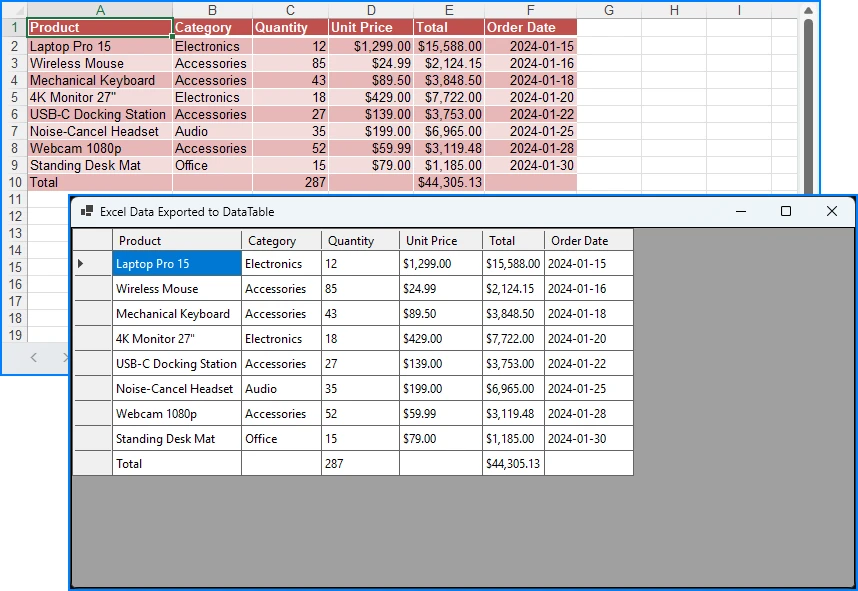
Task: Select Excel column B header
Action: pyautogui.click(x=212, y=10)
